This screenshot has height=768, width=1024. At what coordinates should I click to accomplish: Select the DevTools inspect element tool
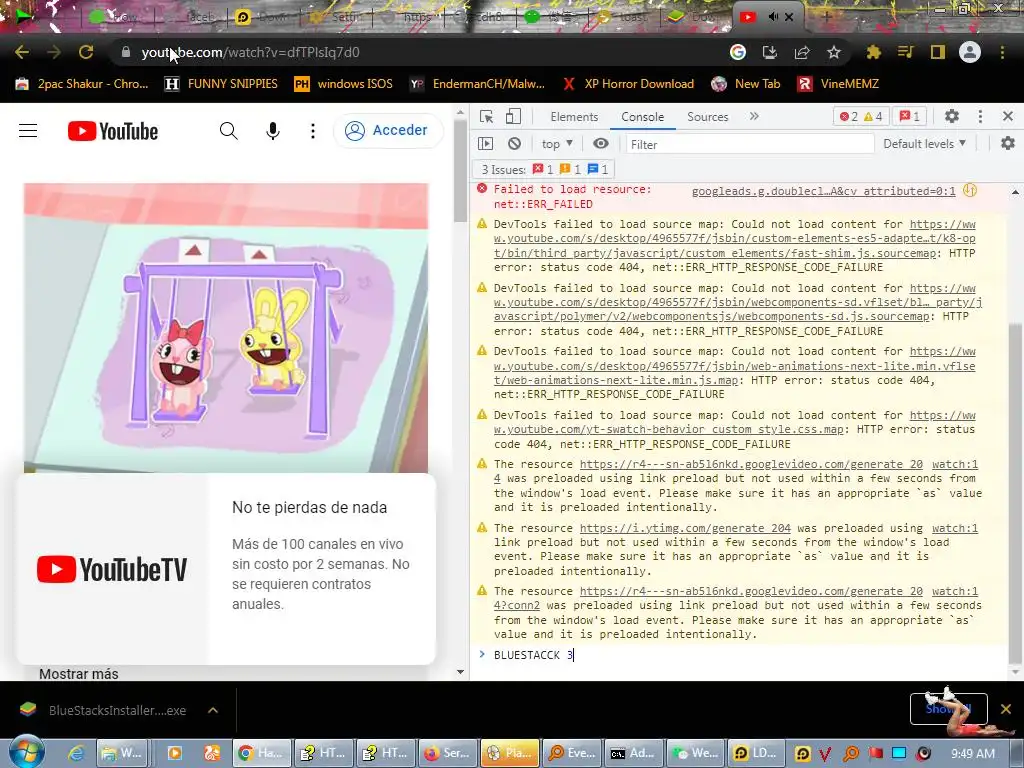[487, 116]
